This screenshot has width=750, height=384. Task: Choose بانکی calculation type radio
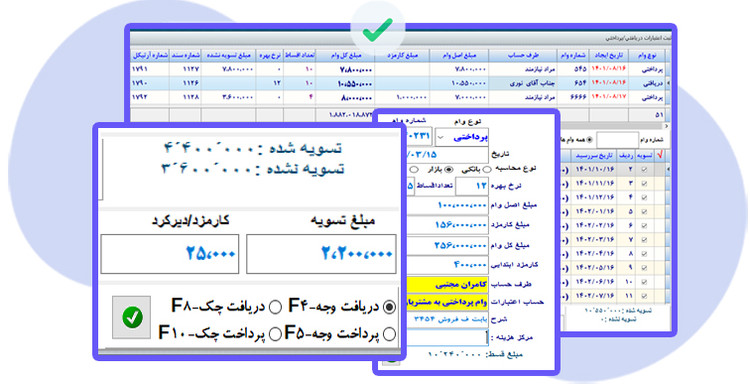487,169
